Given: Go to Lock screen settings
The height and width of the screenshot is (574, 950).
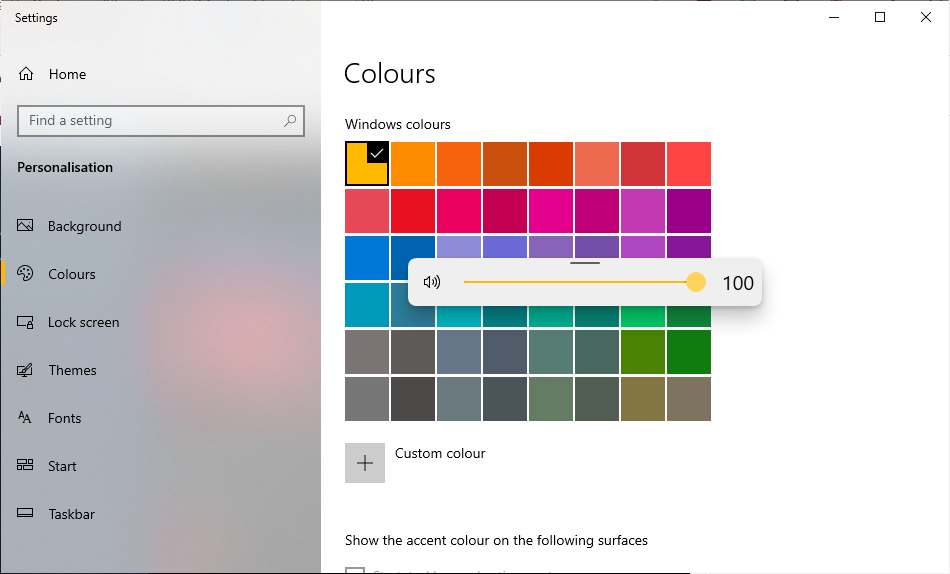Looking at the screenshot, I should pyautogui.click(x=84, y=322).
